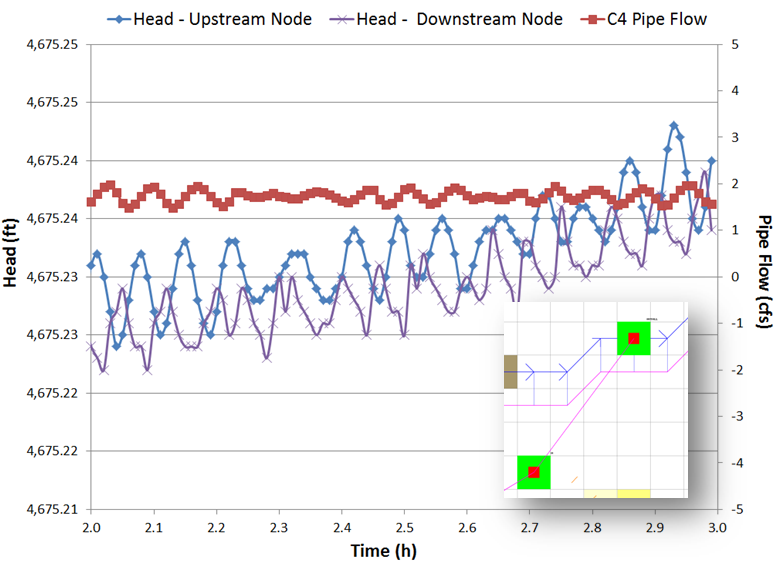
Task: Click the 3.0 tick label on time axis
Action: 717,525
